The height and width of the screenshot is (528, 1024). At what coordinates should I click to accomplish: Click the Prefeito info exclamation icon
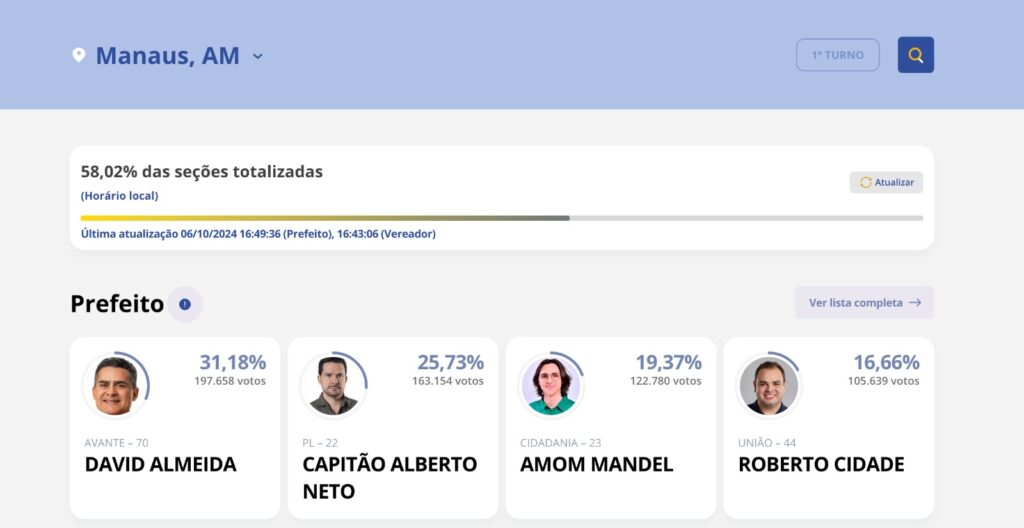click(185, 304)
